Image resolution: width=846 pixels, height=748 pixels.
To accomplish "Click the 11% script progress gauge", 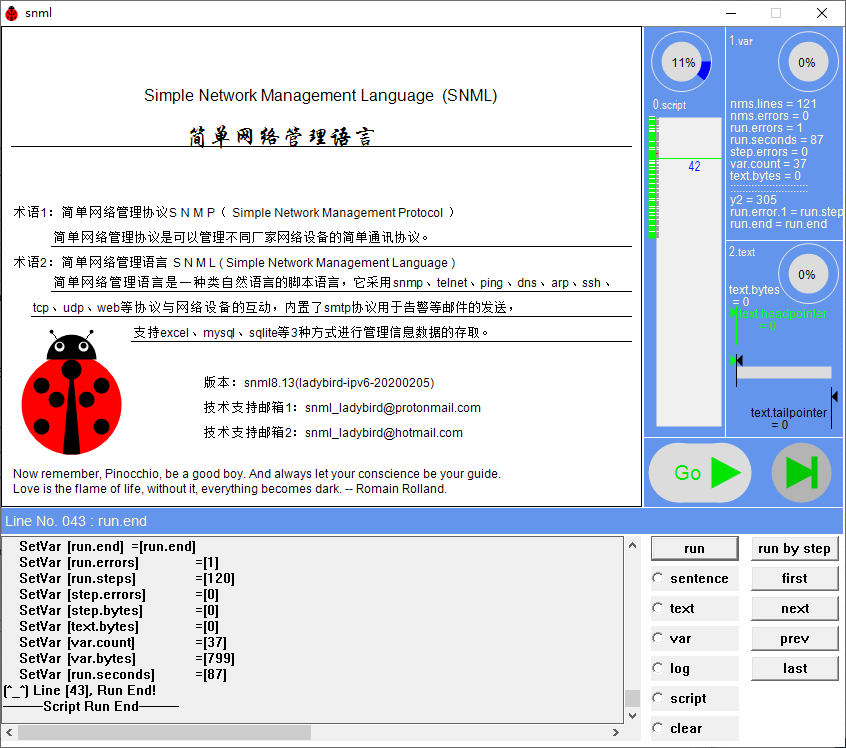I will pos(683,63).
